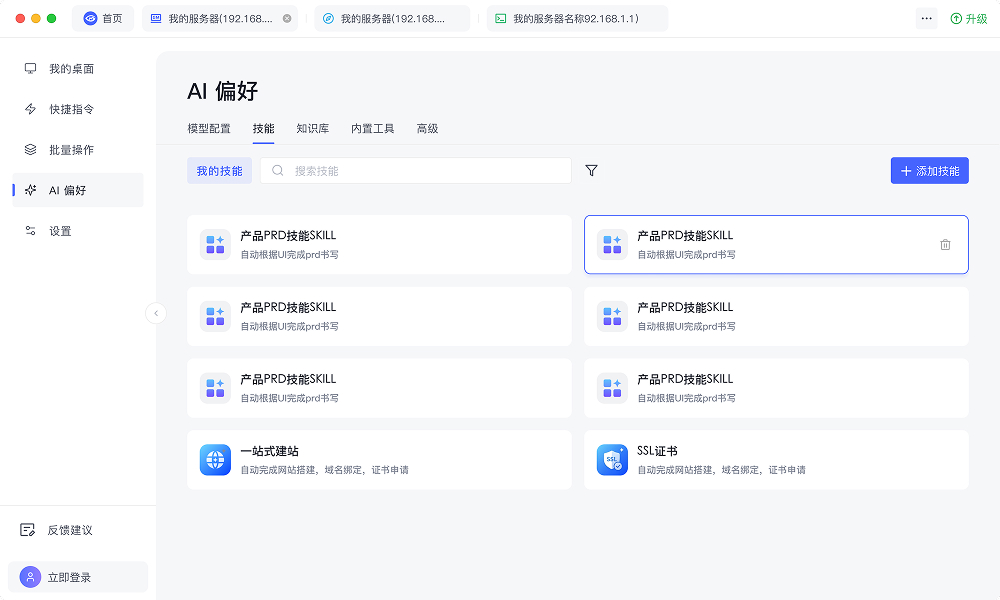Viewport: 1000px width, 600px height.
Task: Switch to the 首页 tab
Action: [x=103, y=18]
